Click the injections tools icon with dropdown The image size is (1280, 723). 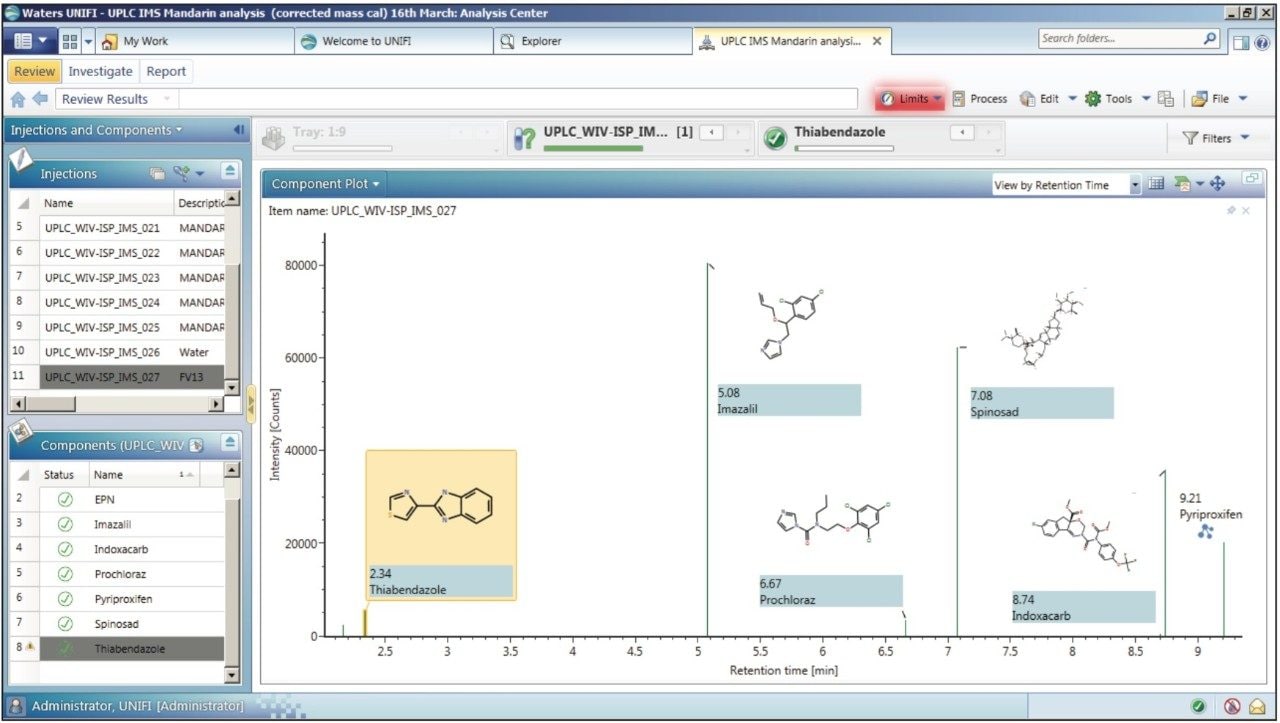pos(188,173)
